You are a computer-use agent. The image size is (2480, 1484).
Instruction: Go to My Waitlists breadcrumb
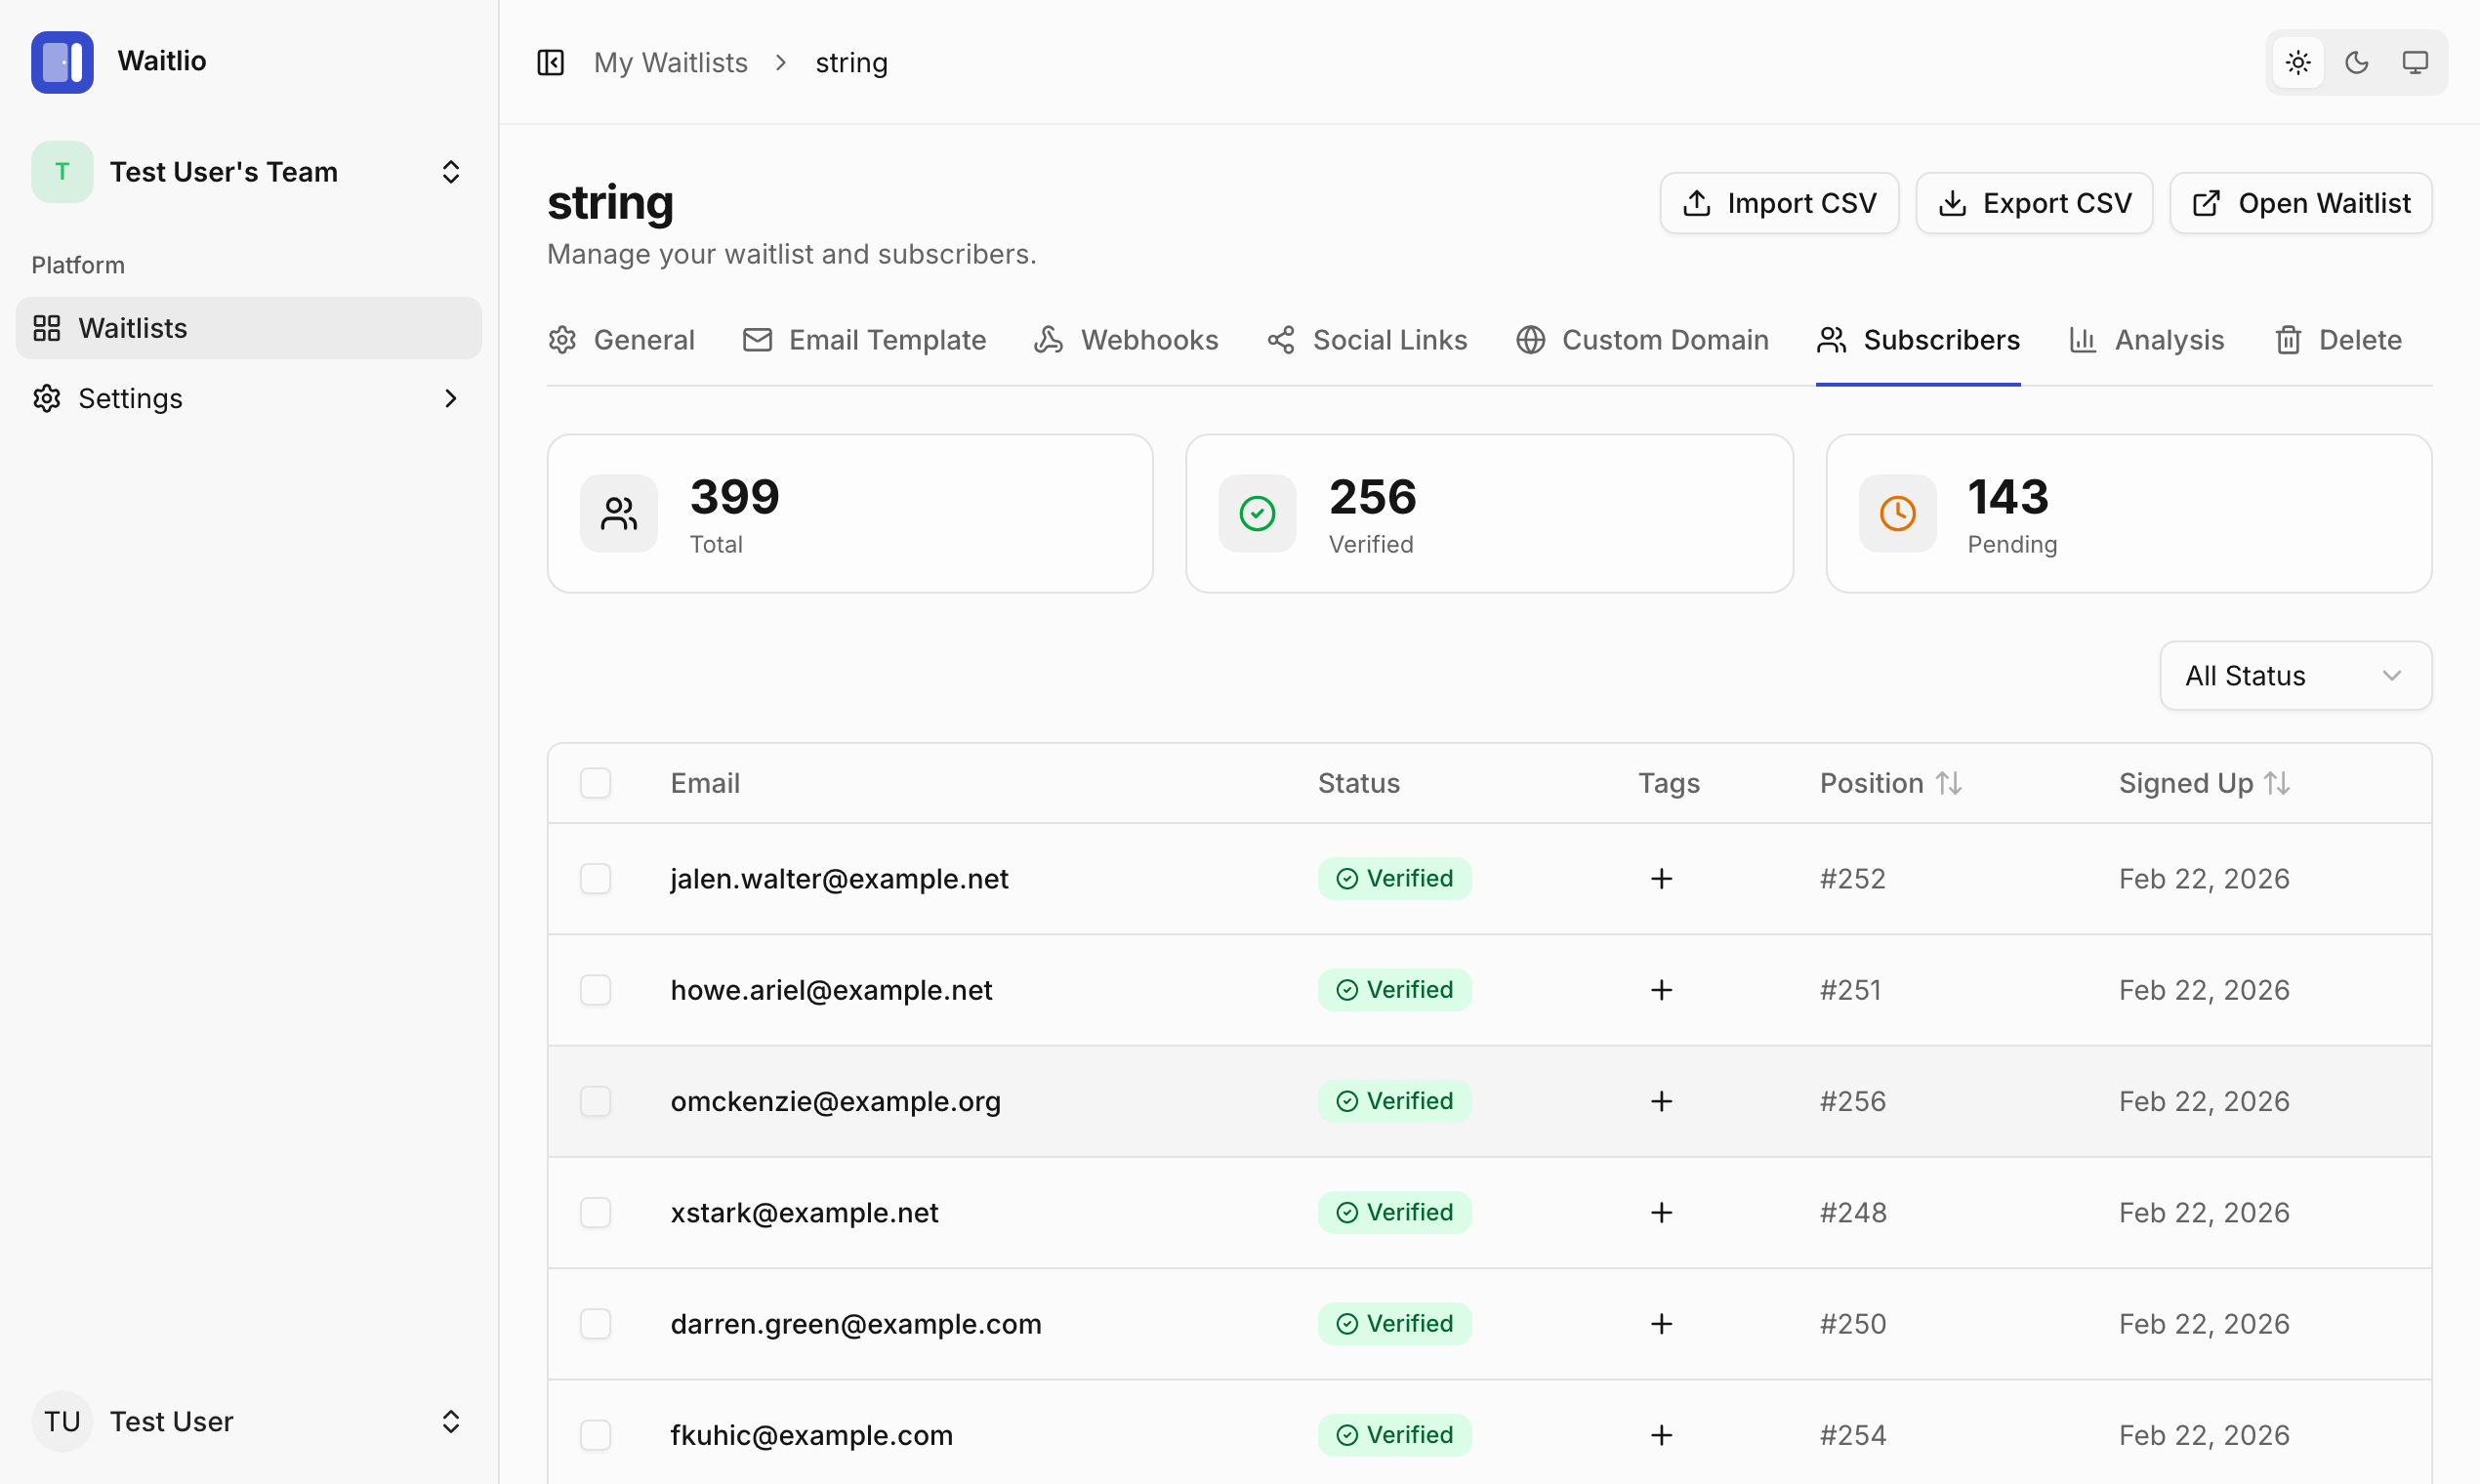coord(670,63)
